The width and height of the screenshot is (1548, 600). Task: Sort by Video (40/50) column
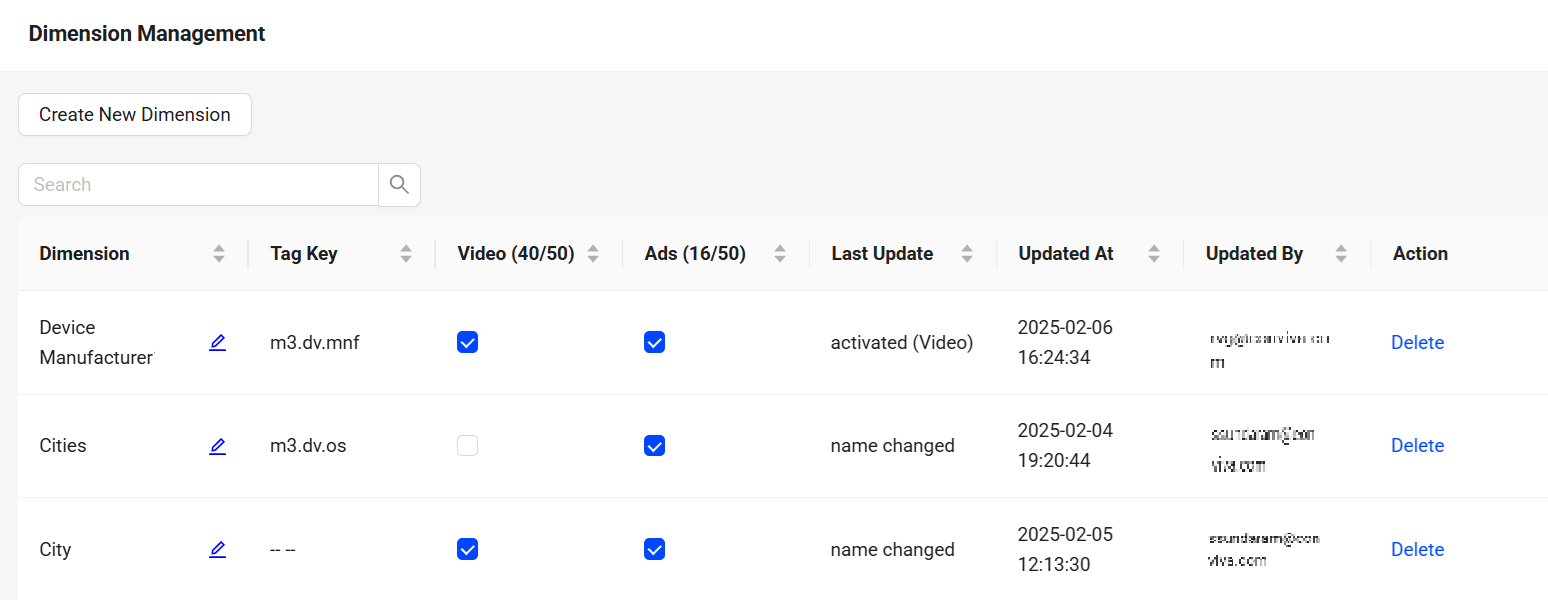593,254
